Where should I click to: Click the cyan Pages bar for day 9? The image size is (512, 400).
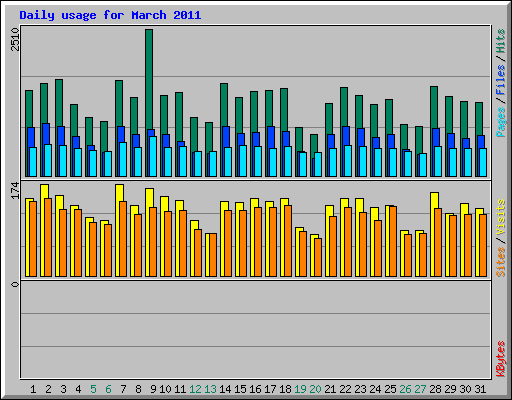(153, 156)
